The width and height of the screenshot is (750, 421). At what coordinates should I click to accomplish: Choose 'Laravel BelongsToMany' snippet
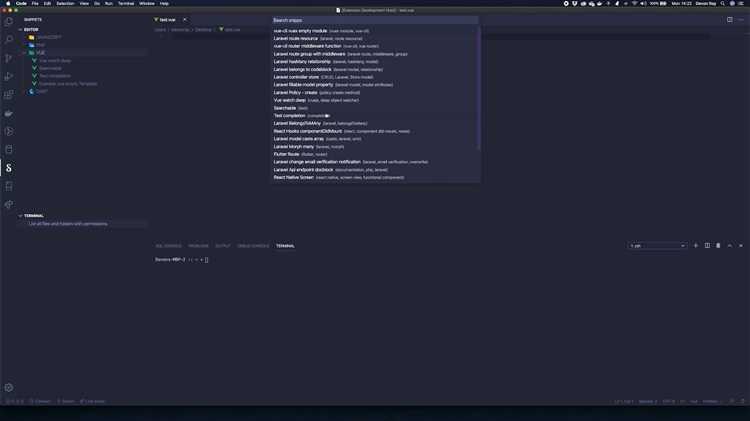375,123
